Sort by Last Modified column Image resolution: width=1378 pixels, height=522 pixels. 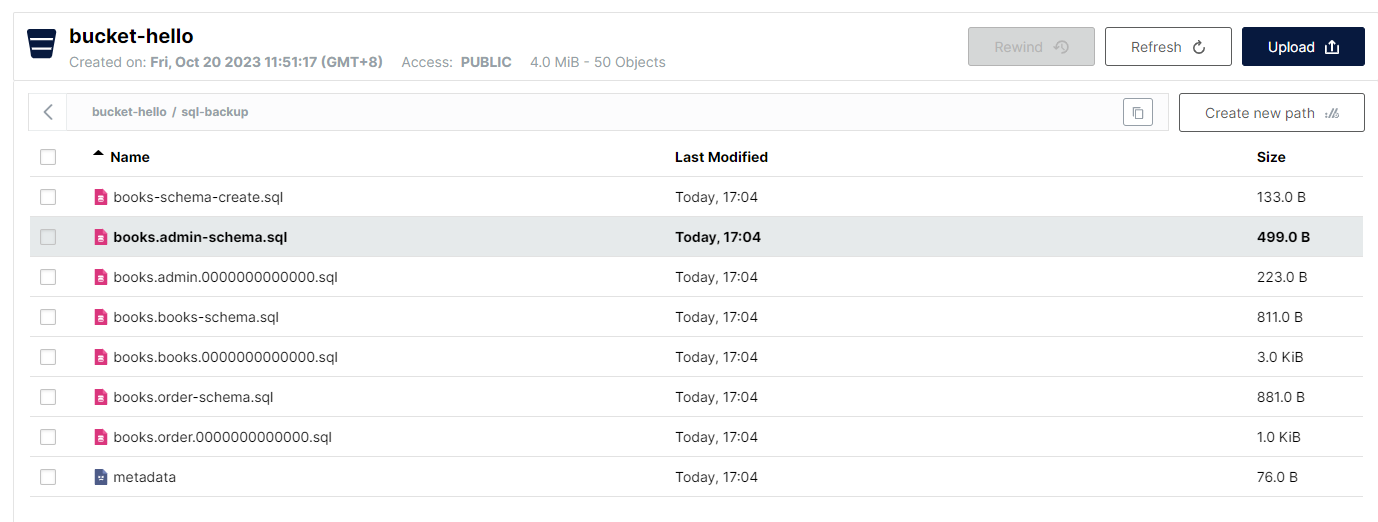click(x=721, y=157)
